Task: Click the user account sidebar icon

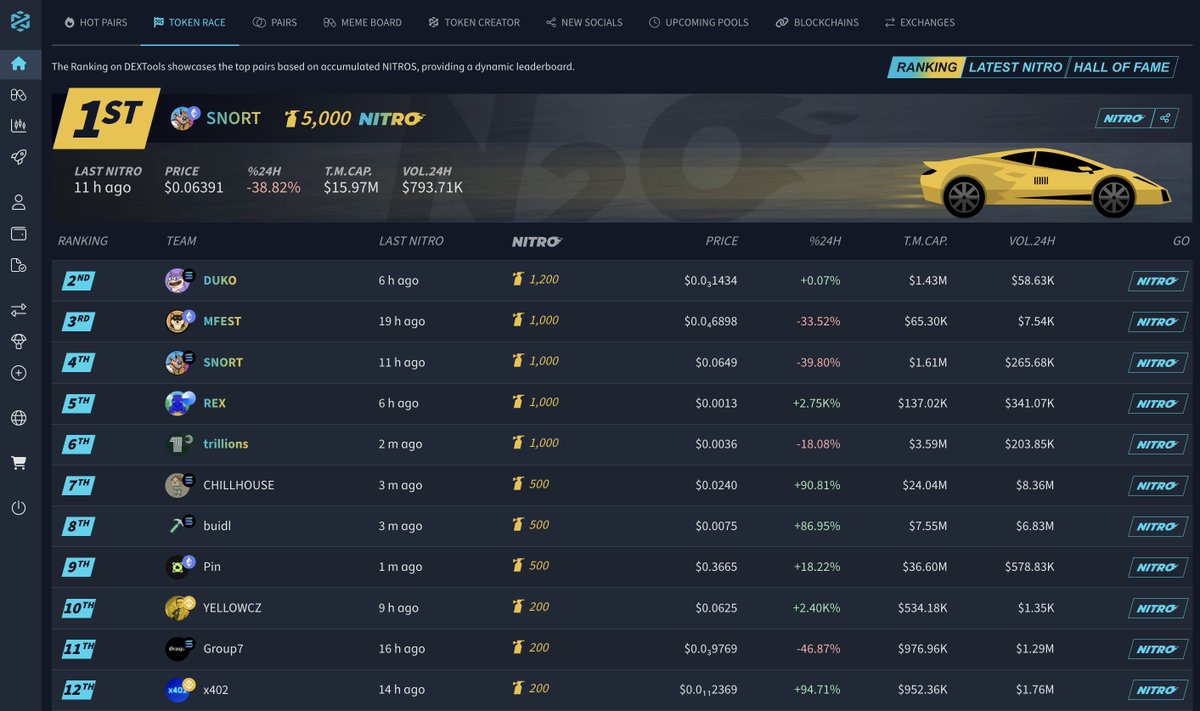Action: coord(18,203)
